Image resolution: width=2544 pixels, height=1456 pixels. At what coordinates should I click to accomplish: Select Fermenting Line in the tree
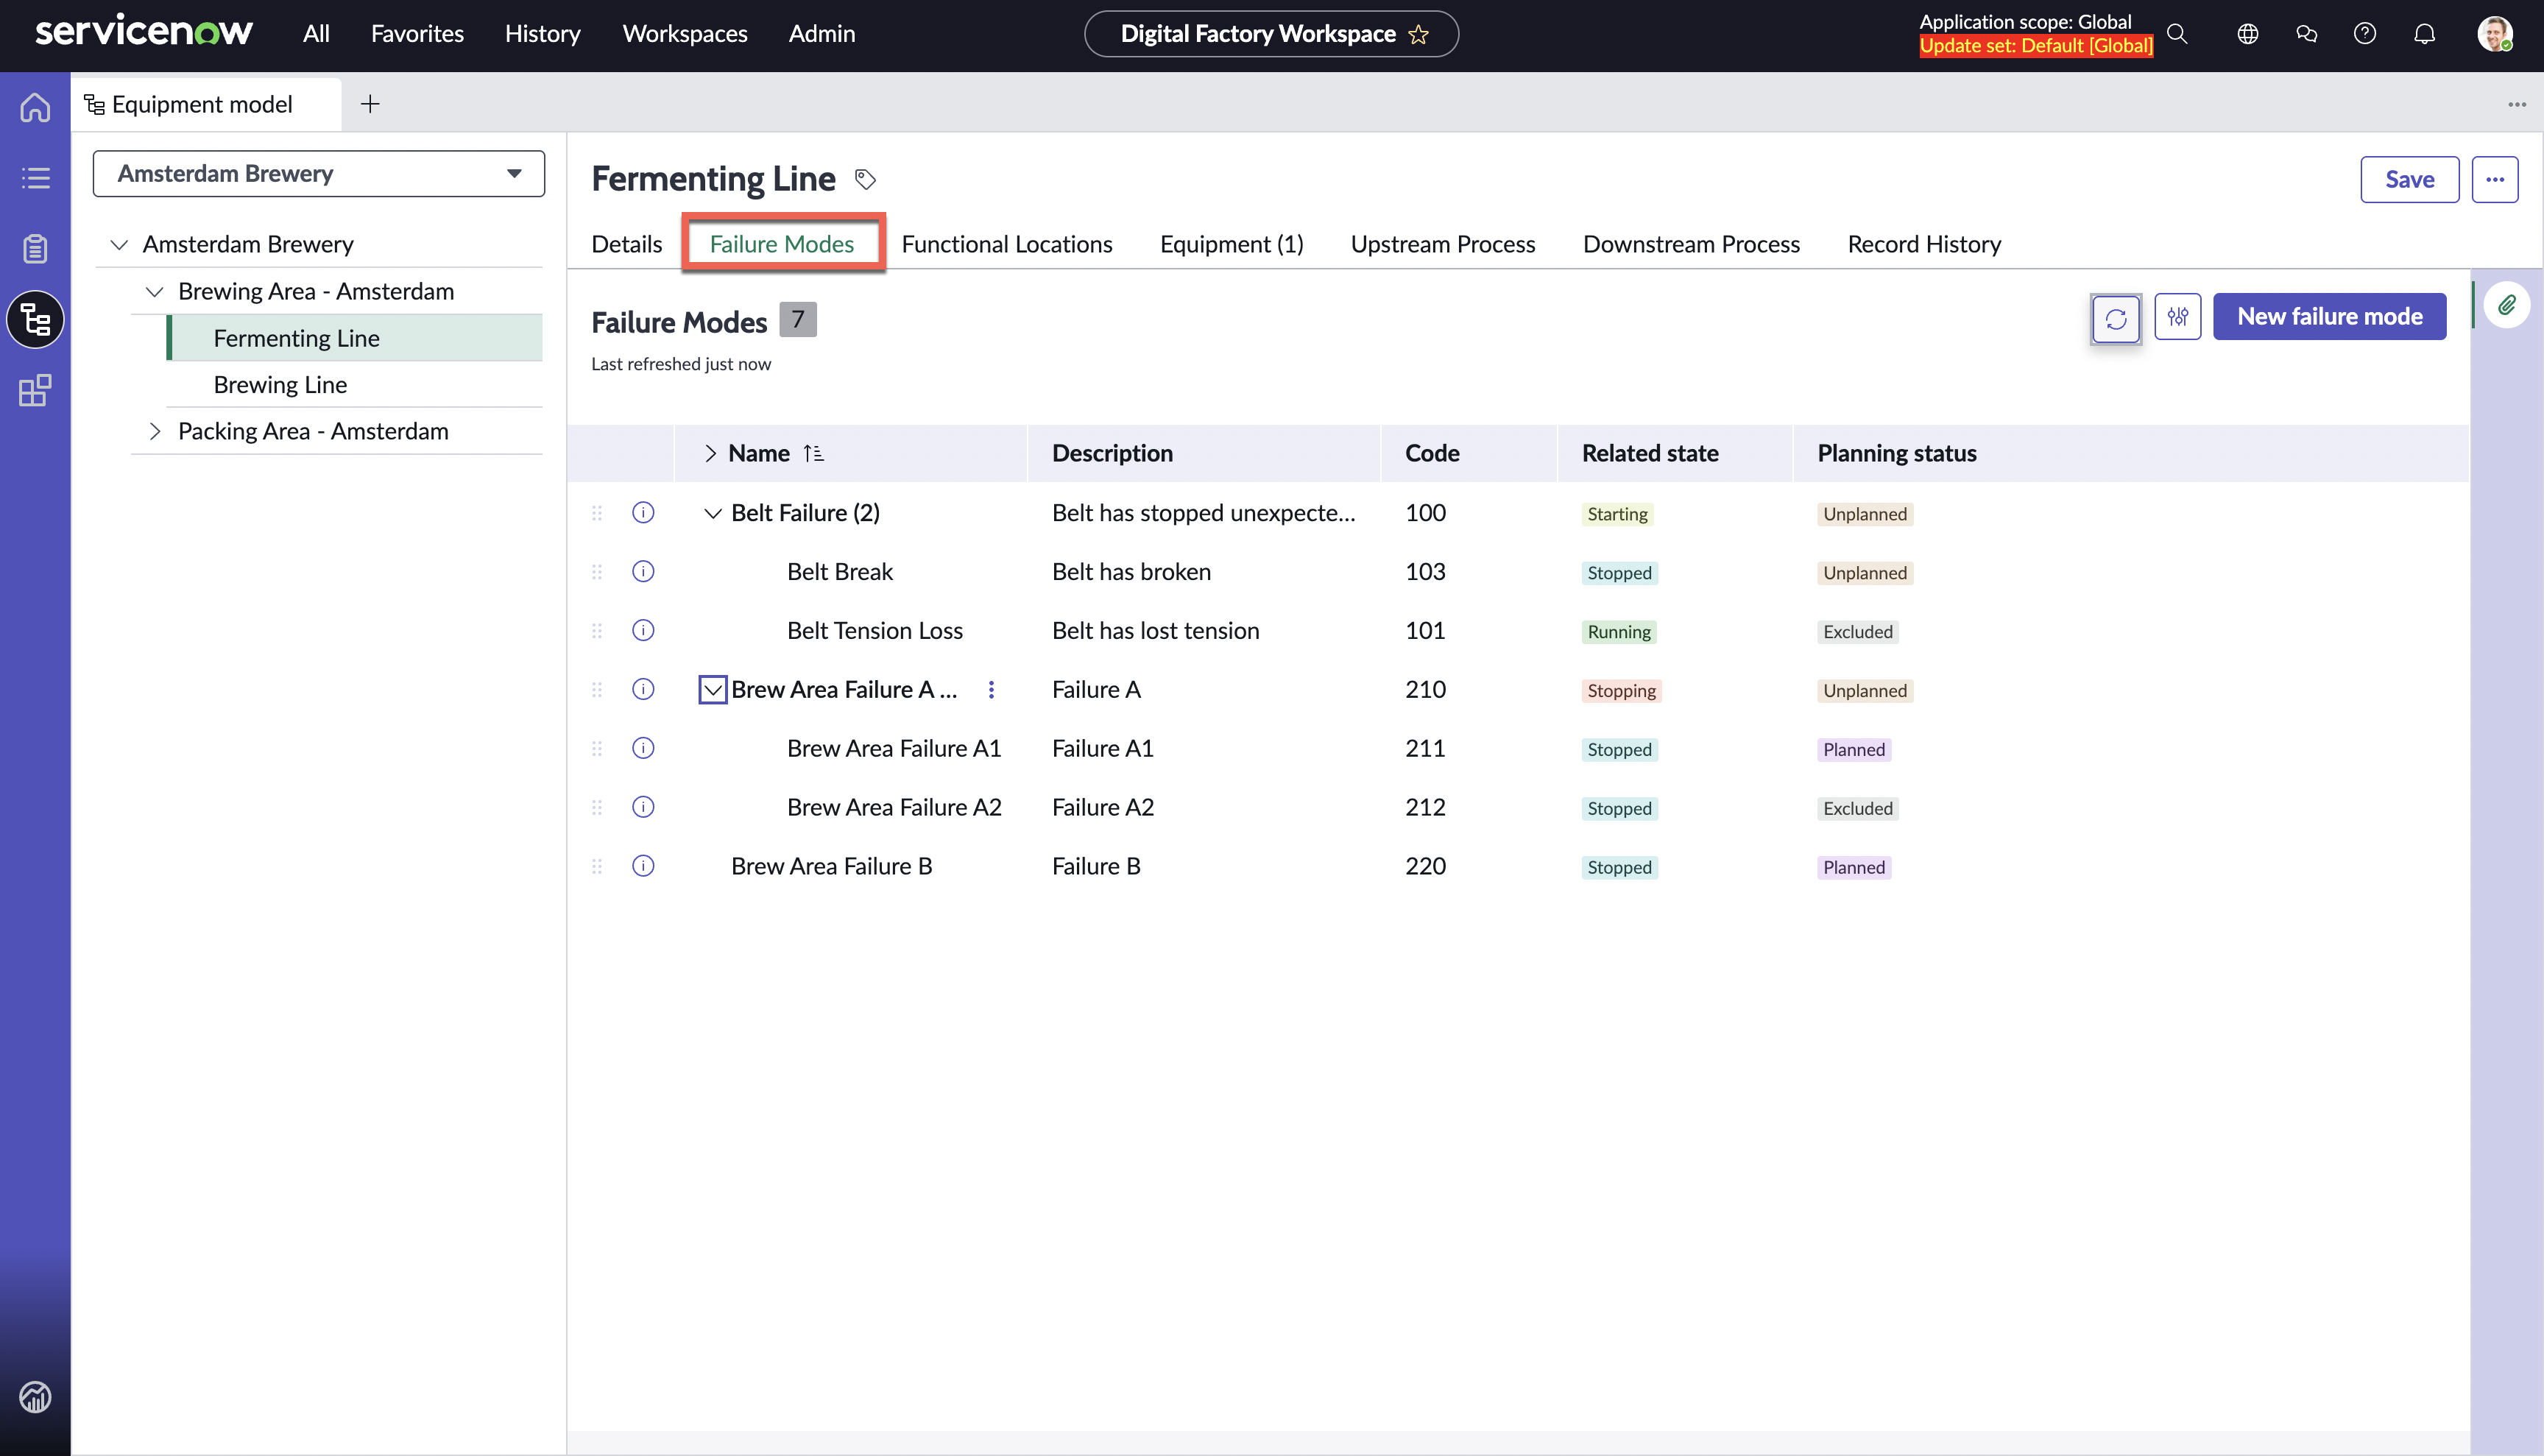355,338
